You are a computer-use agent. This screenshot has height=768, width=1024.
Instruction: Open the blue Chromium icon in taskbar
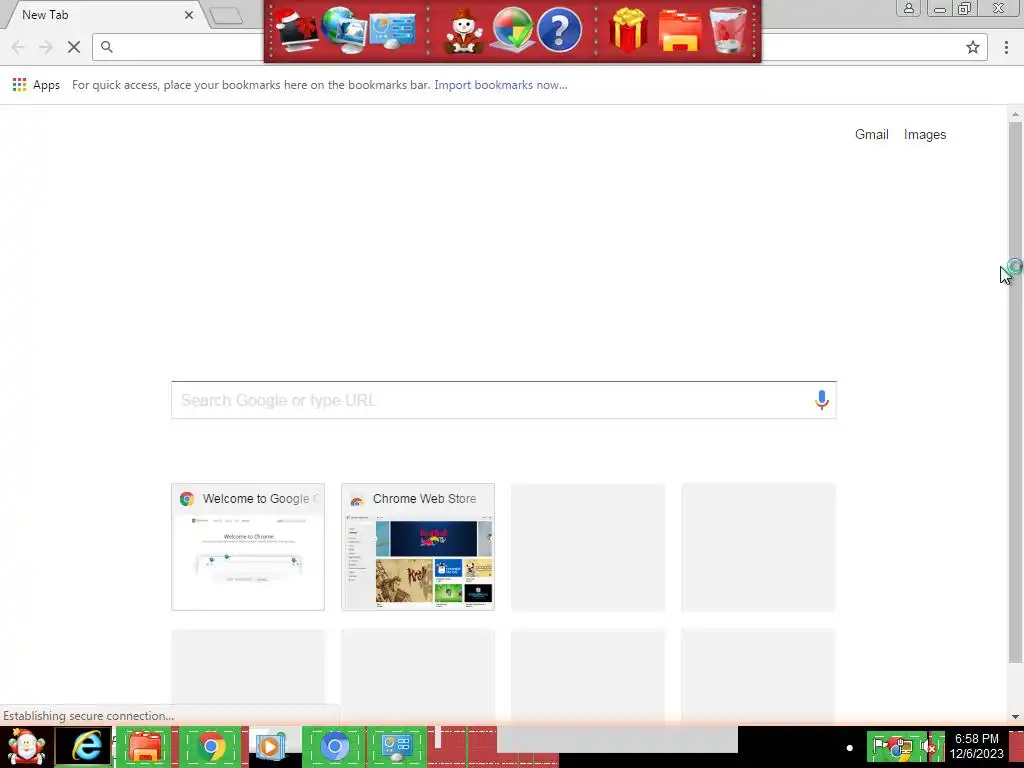pos(334,746)
